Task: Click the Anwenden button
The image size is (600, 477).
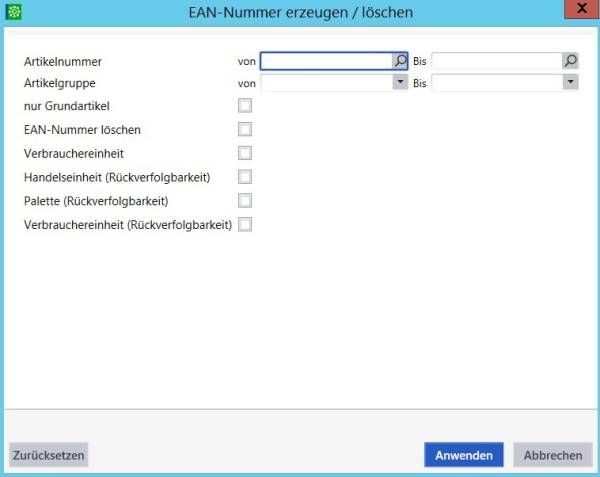Action: [464, 455]
